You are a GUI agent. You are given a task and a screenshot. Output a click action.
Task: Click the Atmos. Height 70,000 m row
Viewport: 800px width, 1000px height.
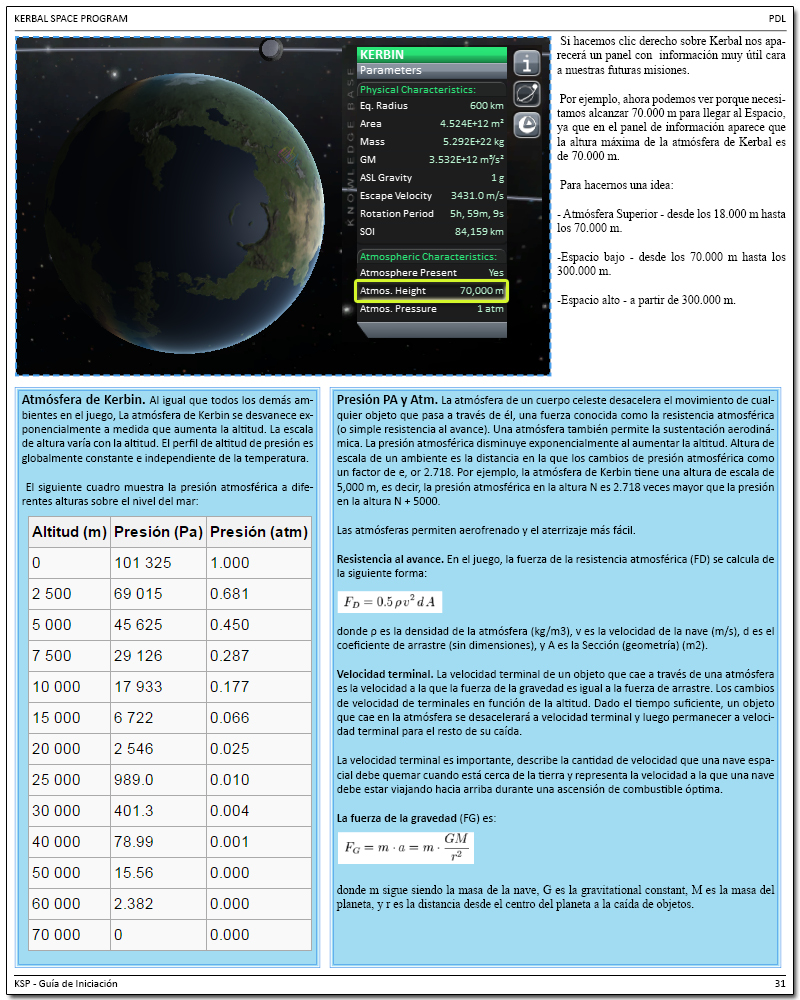[x=432, y=291]
